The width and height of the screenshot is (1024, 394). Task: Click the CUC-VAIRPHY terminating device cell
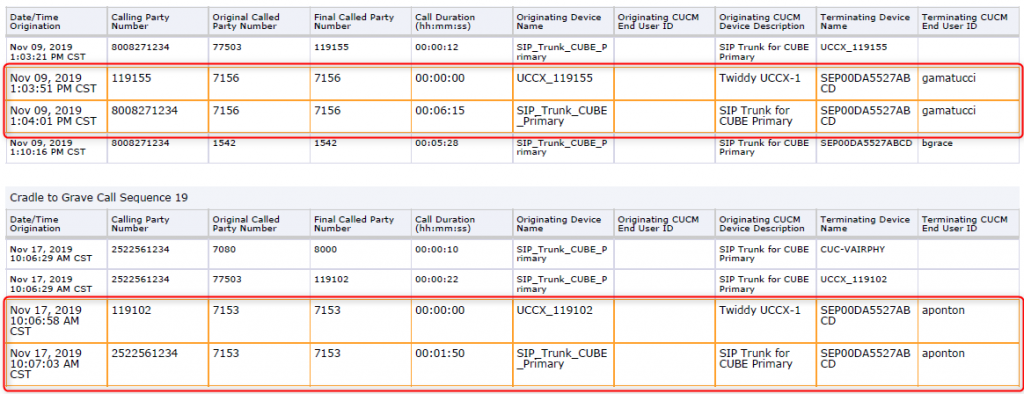click(867, 254)
